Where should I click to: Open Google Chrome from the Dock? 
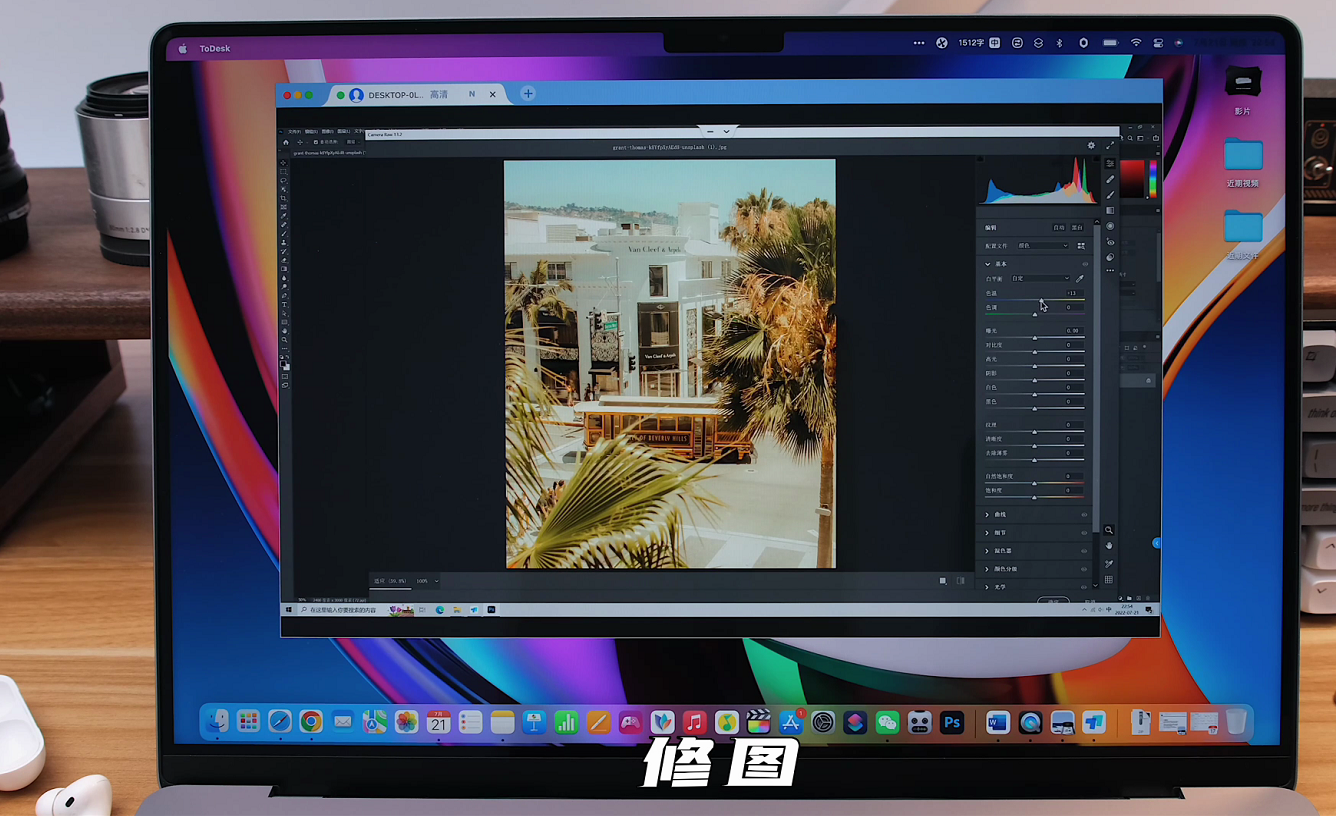[x=311, y=722]
